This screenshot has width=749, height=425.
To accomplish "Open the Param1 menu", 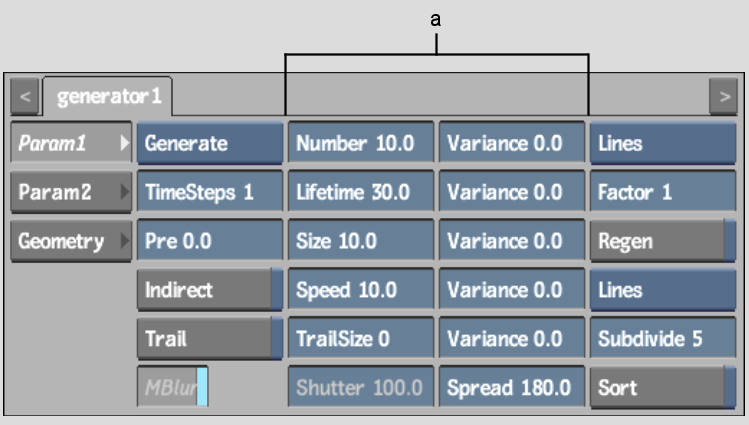I will pyautogui.click(x=70, y=143).
